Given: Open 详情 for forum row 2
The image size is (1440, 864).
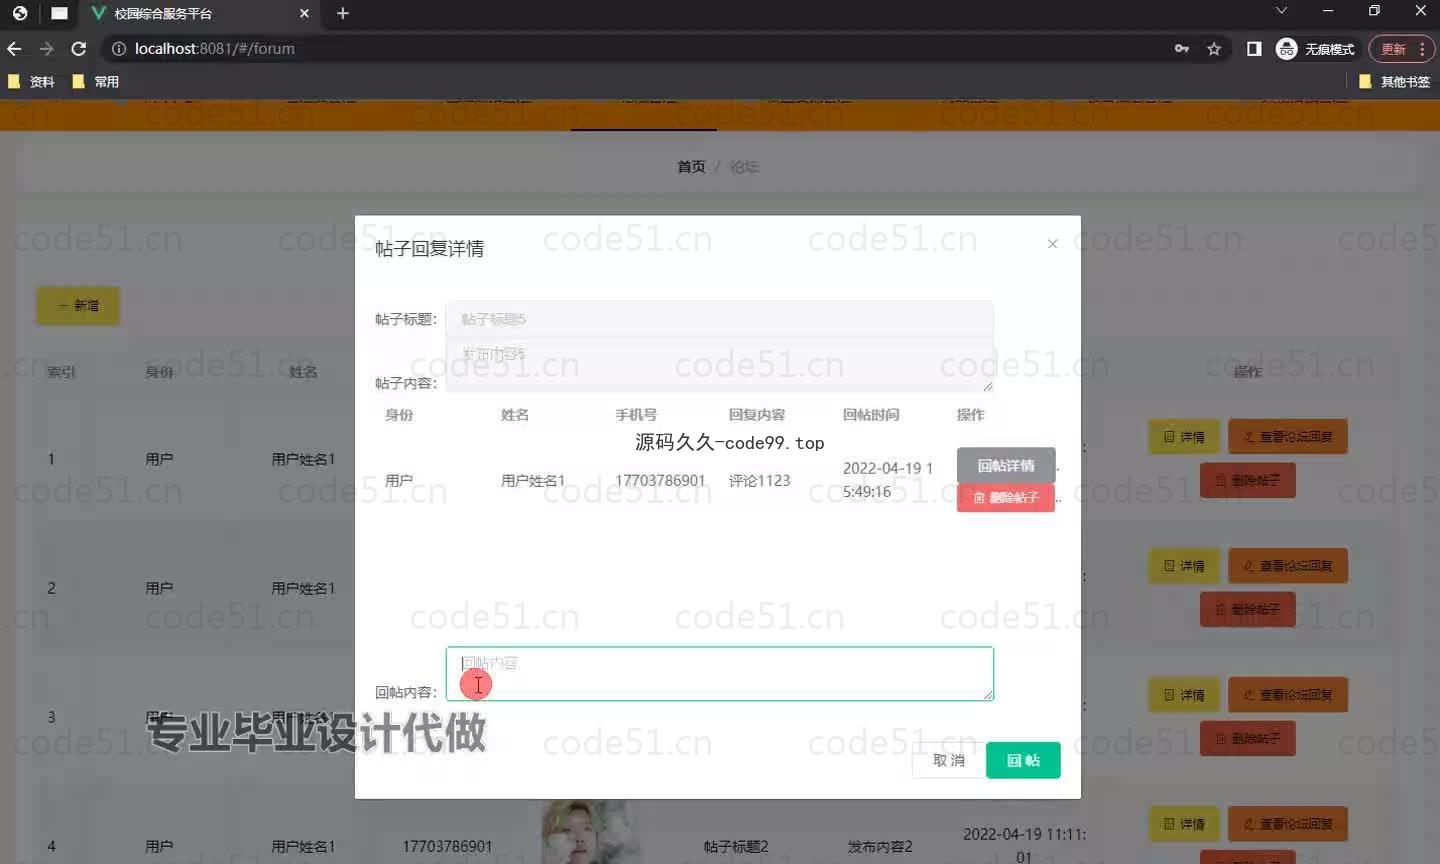Looking at the screenshot, I should (1184, 566).
